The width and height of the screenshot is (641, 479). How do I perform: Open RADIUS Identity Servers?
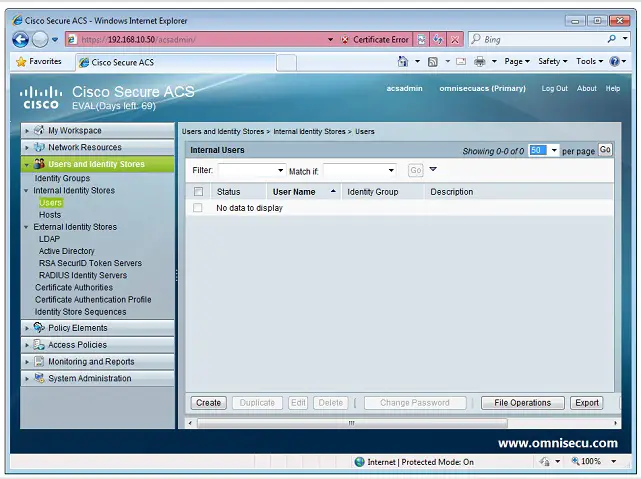point(83,275)
